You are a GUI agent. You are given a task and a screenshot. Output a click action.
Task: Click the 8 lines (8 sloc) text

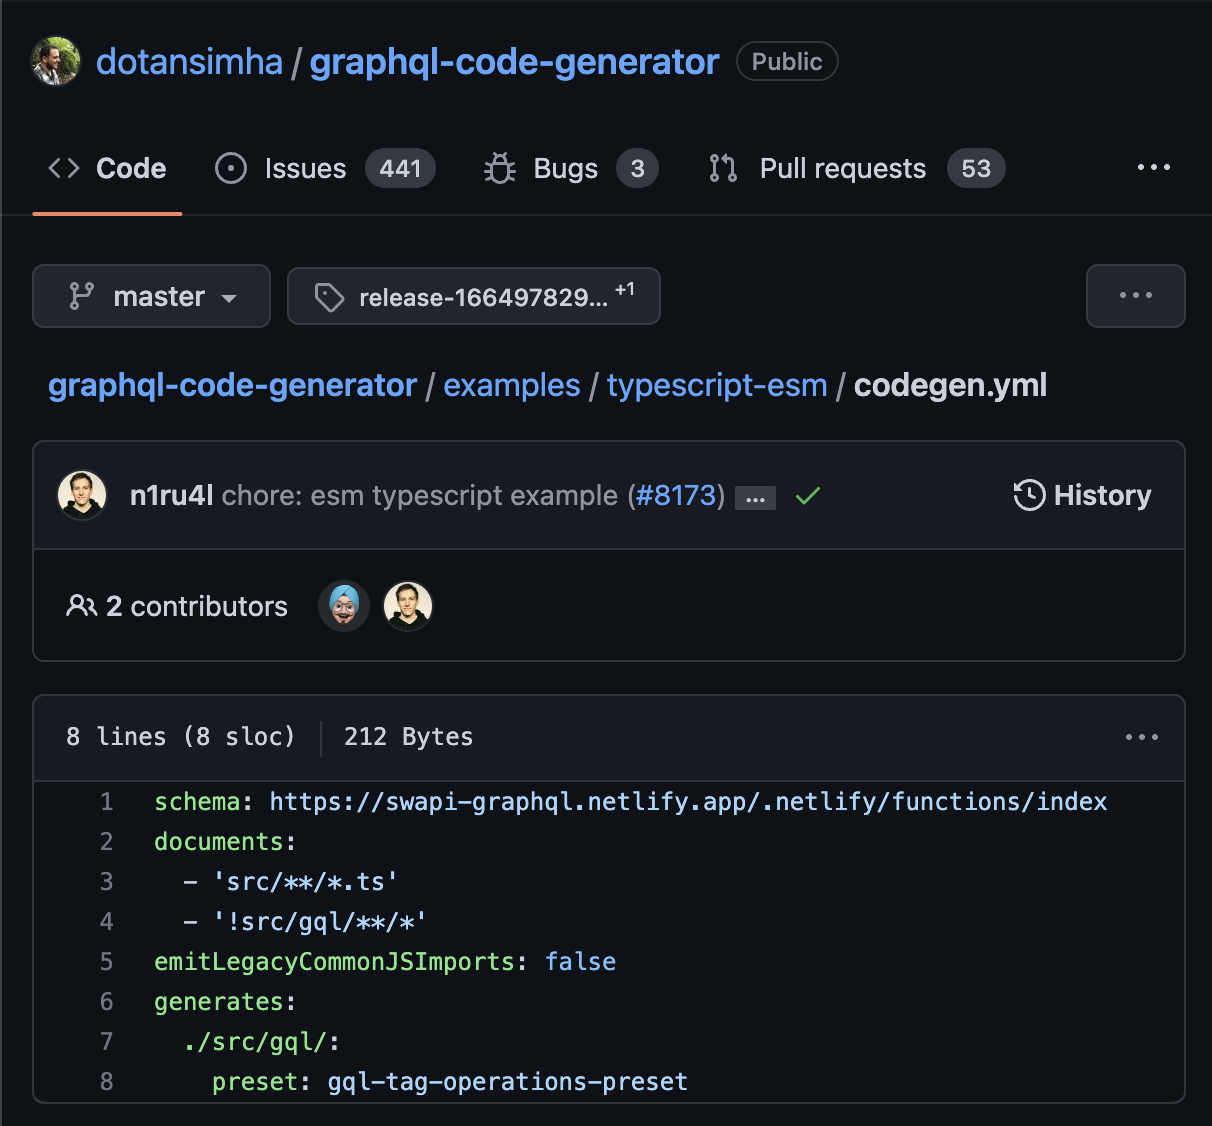tap(181, 737)
